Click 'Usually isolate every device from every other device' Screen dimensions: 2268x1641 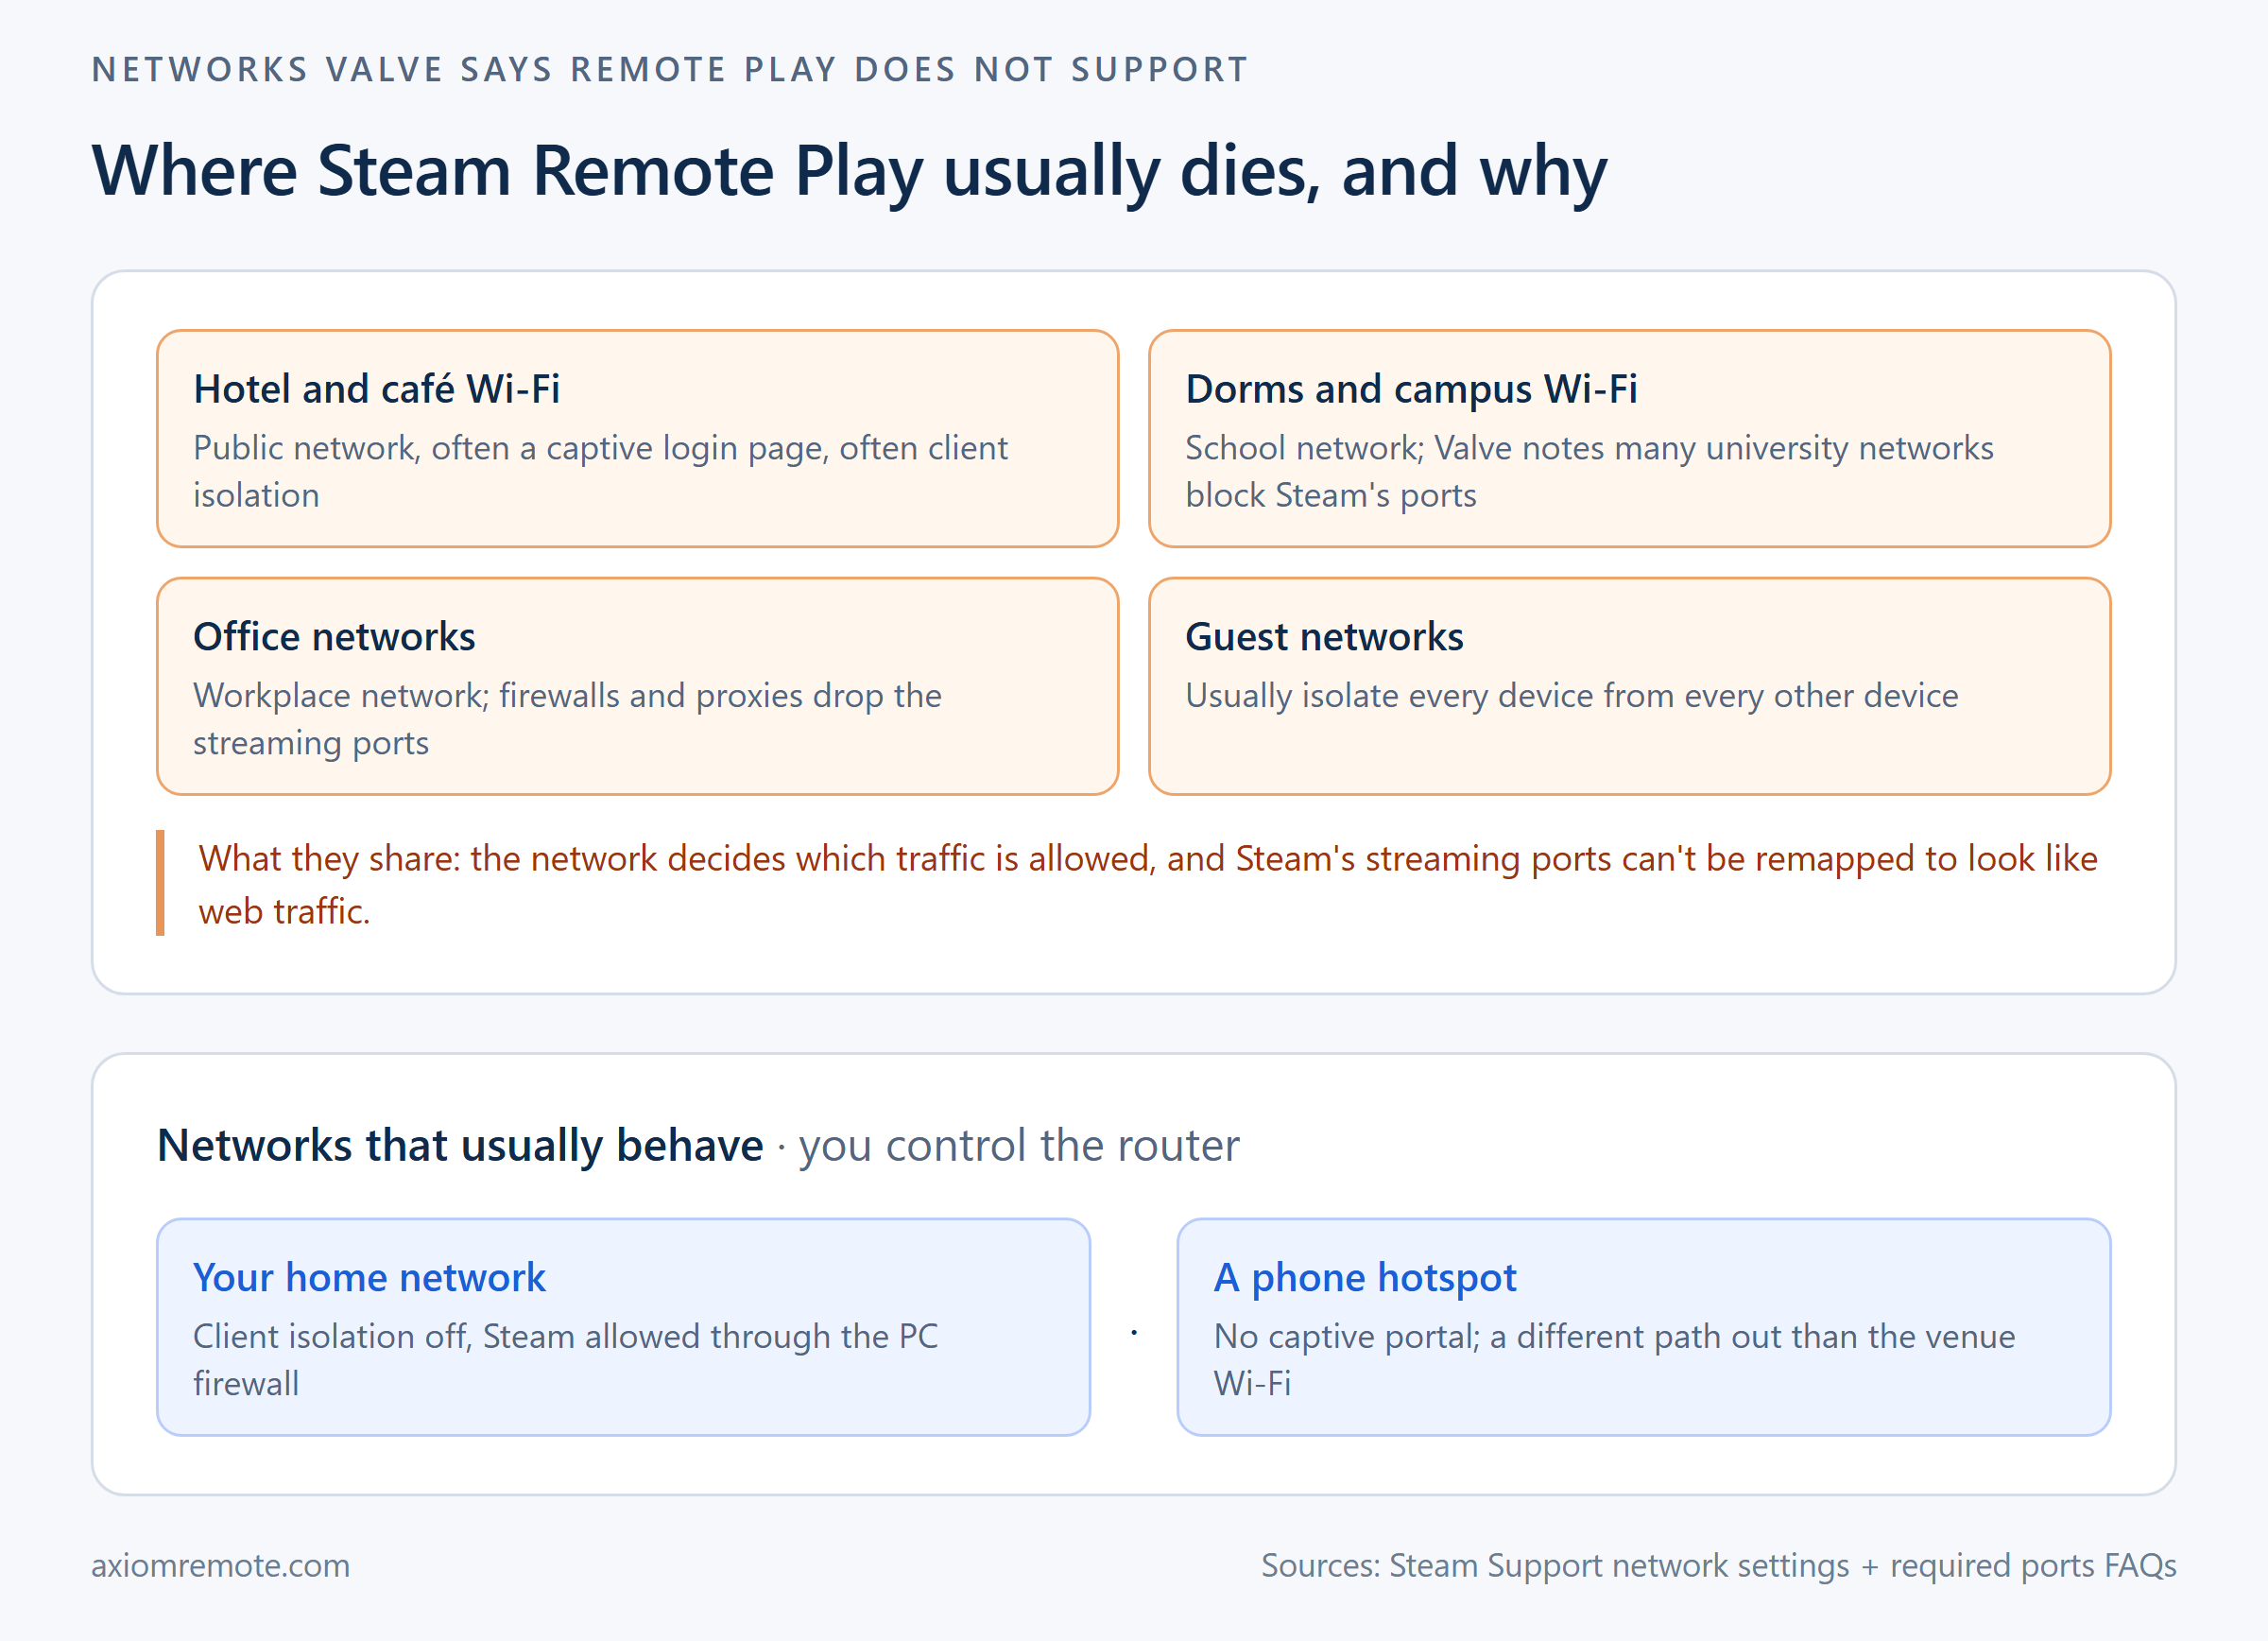[x=1571, y=696]
